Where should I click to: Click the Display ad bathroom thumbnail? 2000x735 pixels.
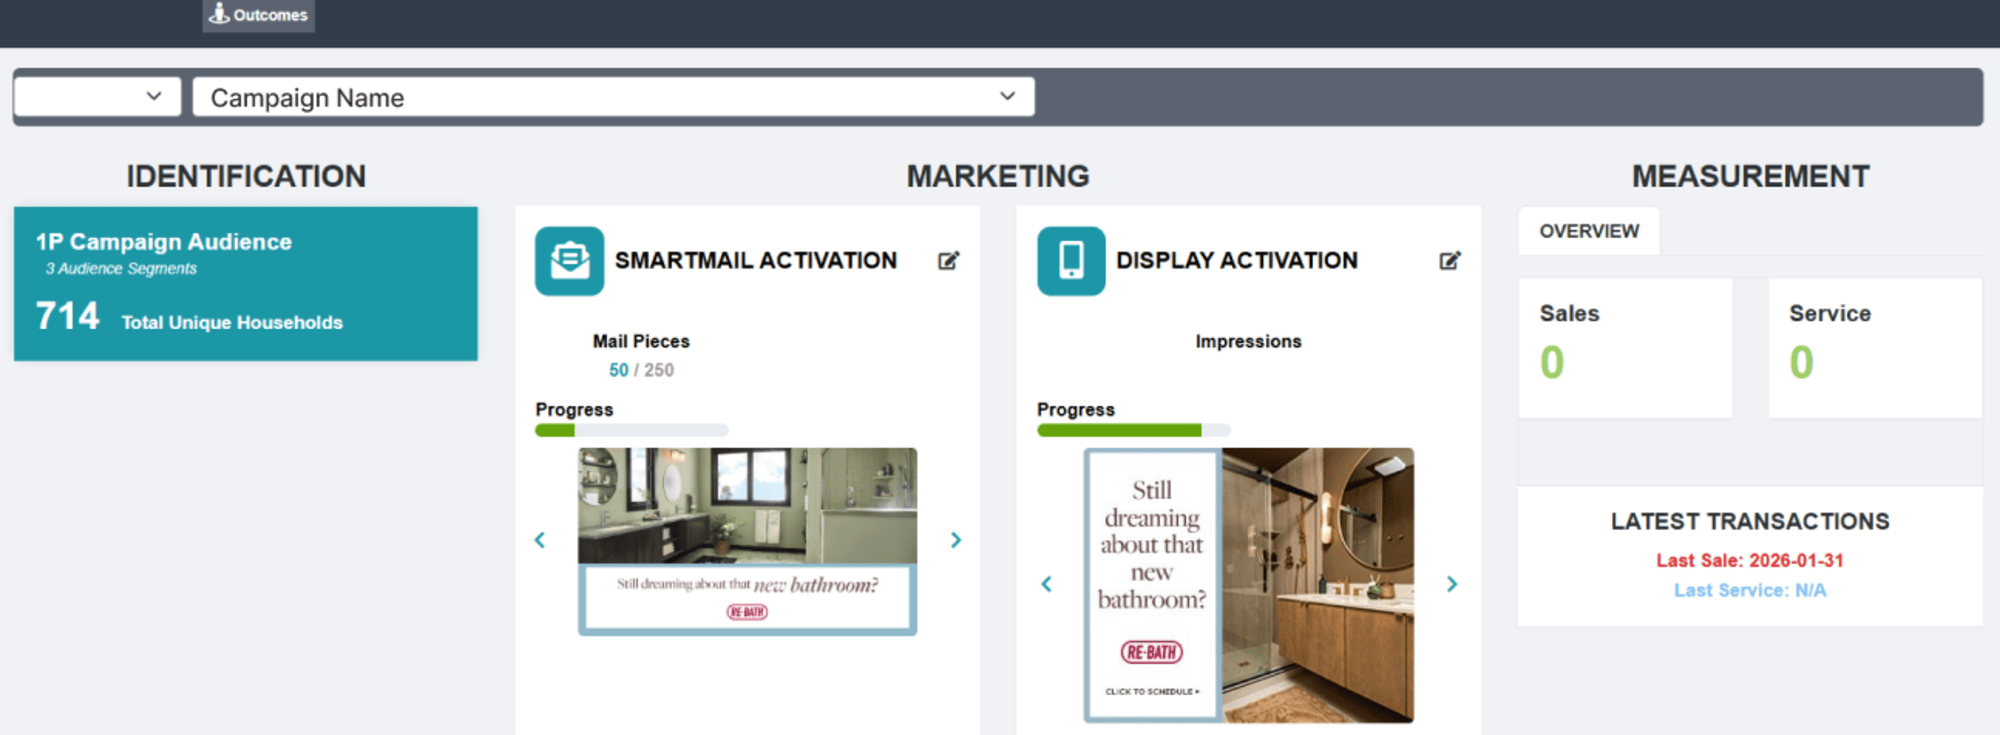coord(1249,585)
